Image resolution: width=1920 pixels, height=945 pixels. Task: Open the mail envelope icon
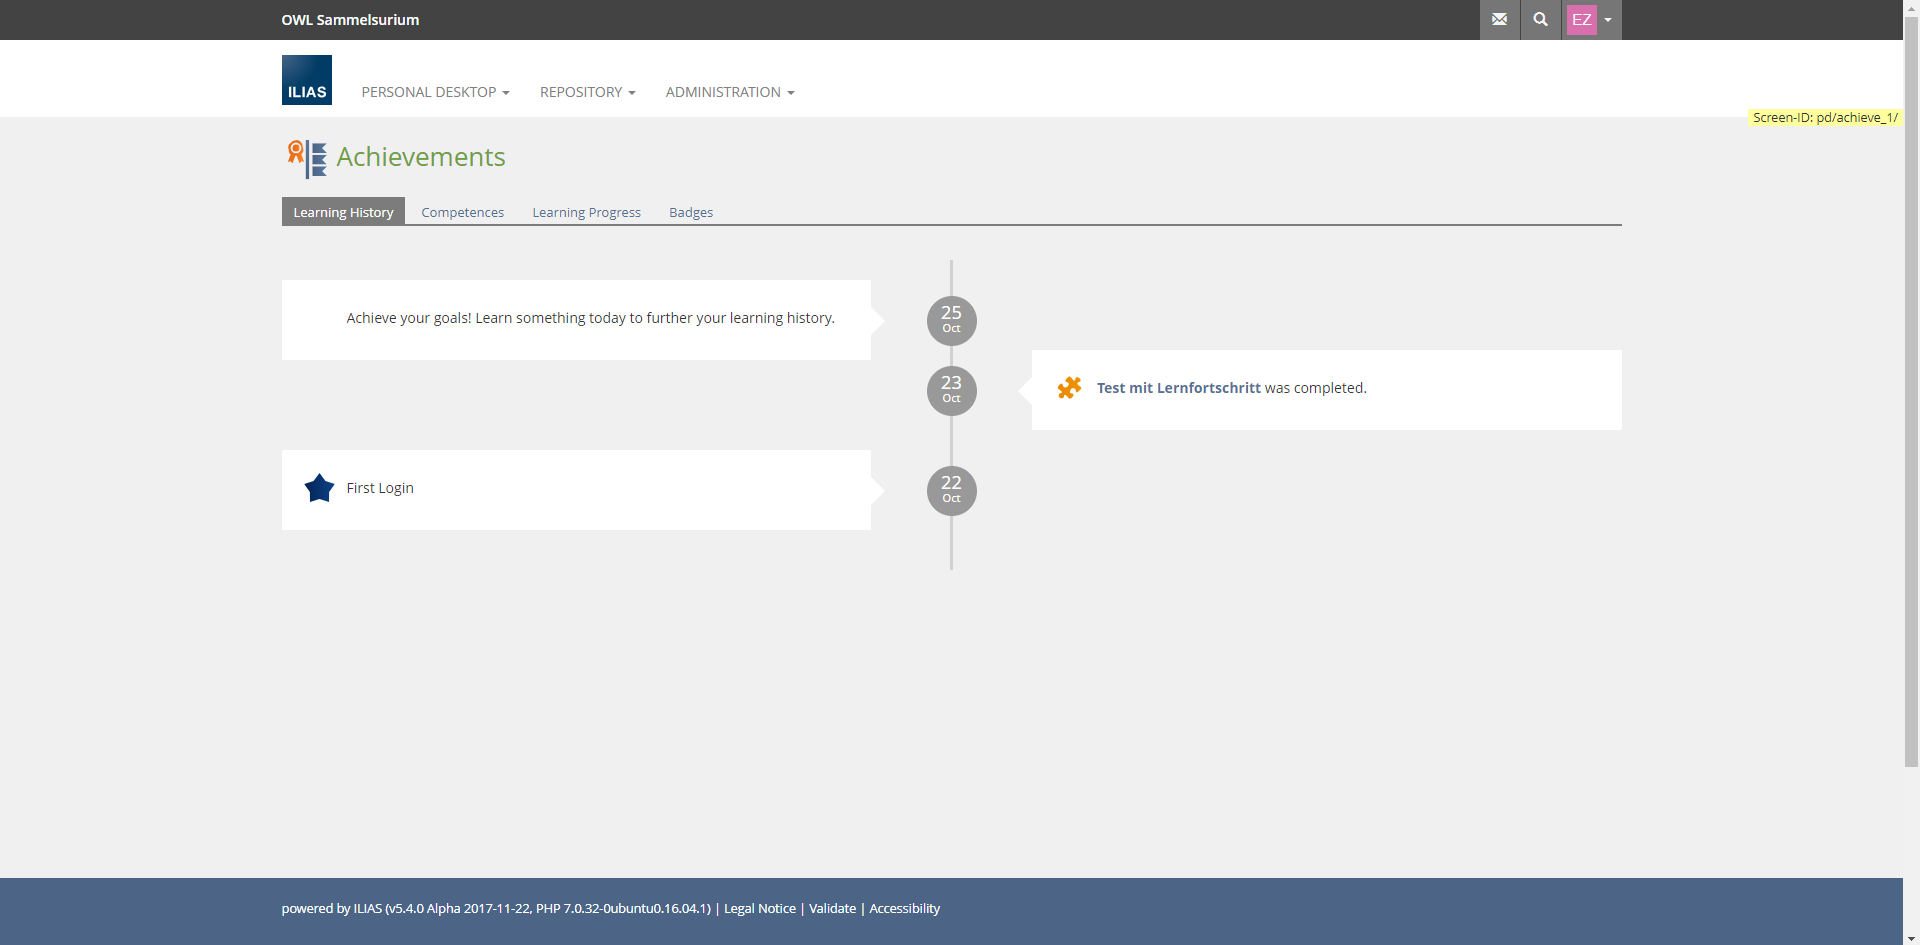[x=1499, y=20]
